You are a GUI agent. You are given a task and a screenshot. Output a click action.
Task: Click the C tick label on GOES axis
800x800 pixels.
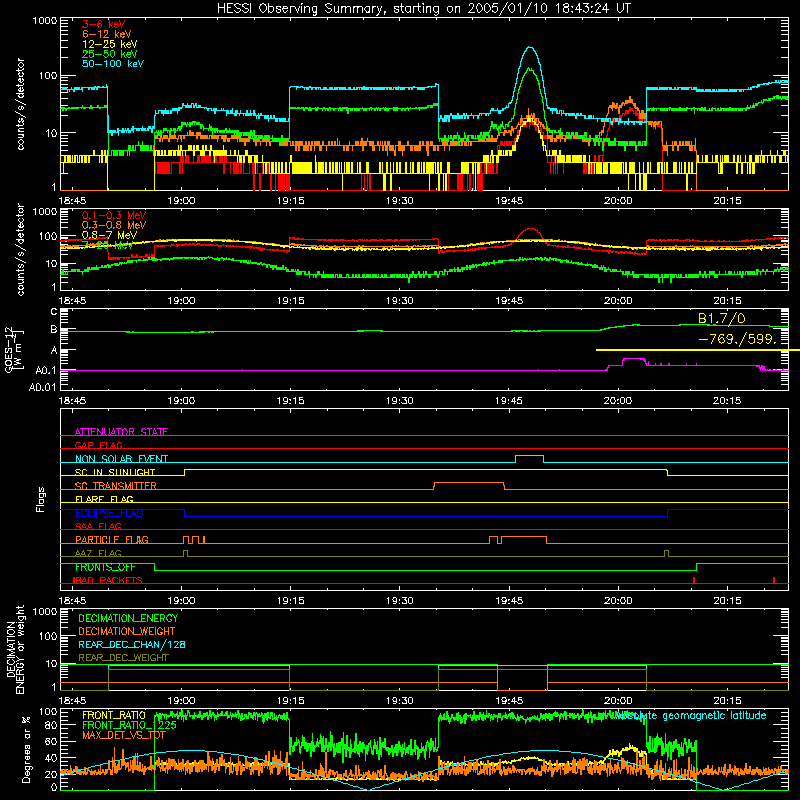54,312
